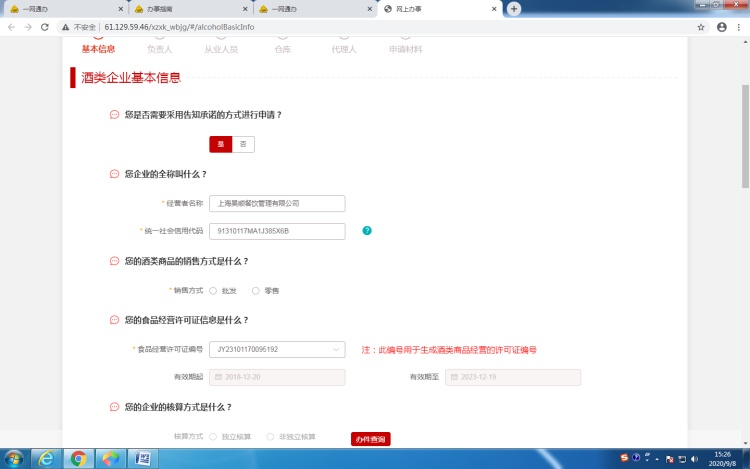Choose 是 for the 告知承诺 option

pos(221,144)
